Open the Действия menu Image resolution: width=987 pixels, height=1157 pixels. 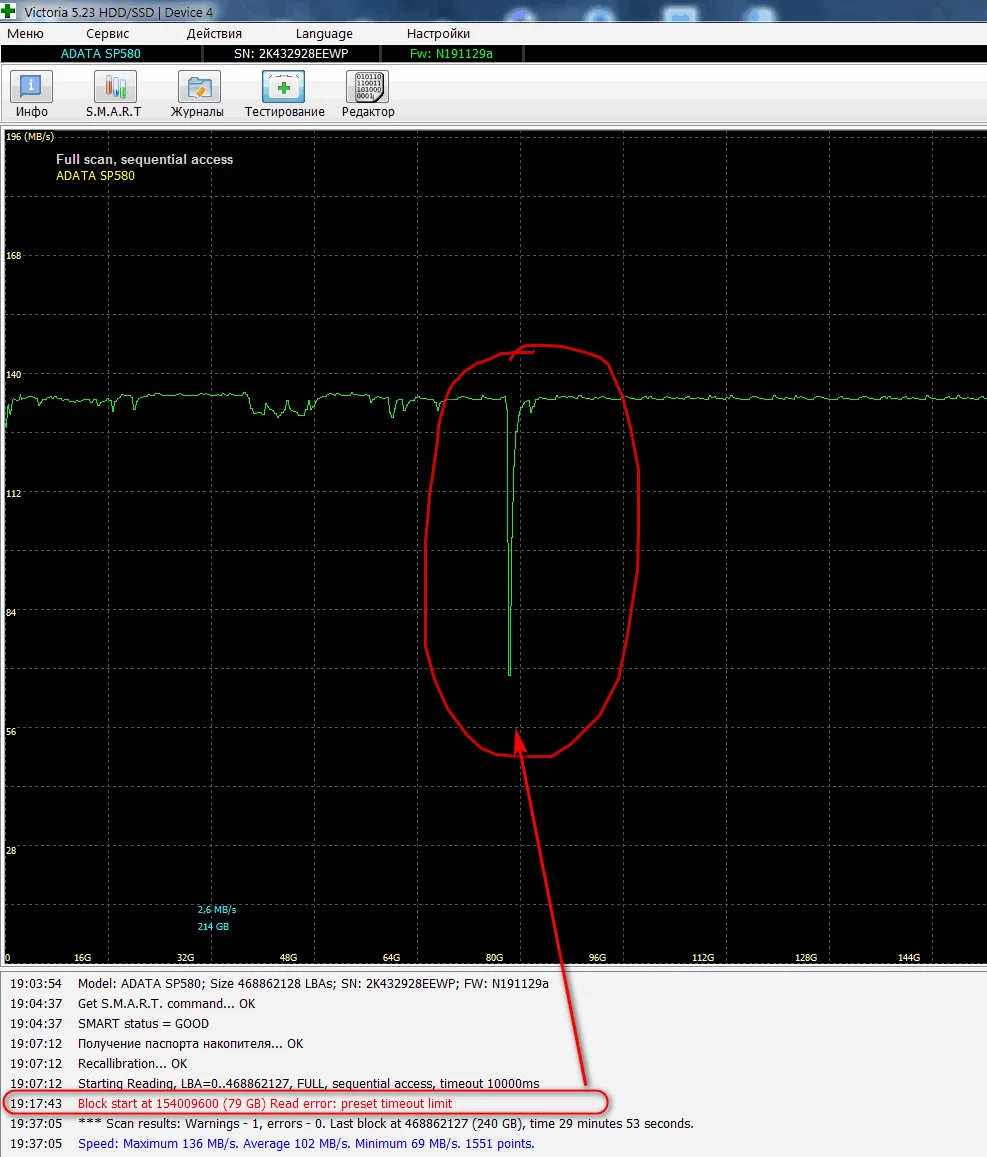click(x=214, y=33)
